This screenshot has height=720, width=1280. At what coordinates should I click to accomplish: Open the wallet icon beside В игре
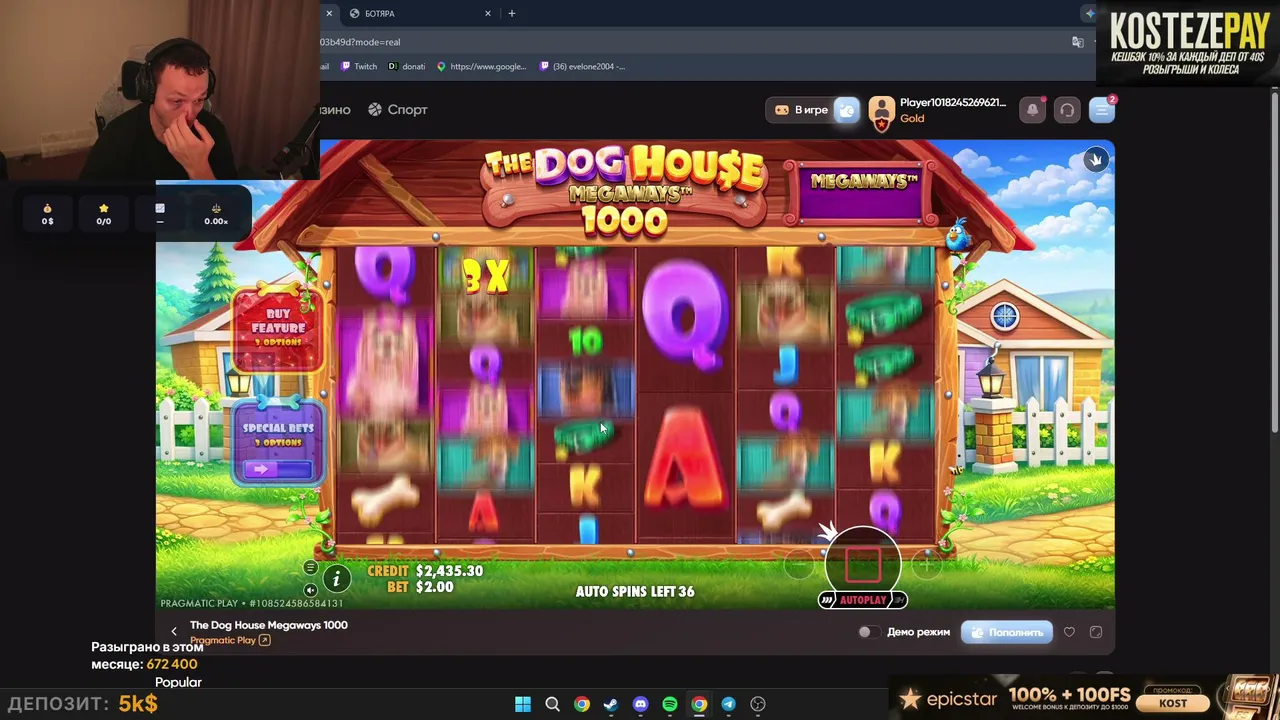tap(846, 110)
